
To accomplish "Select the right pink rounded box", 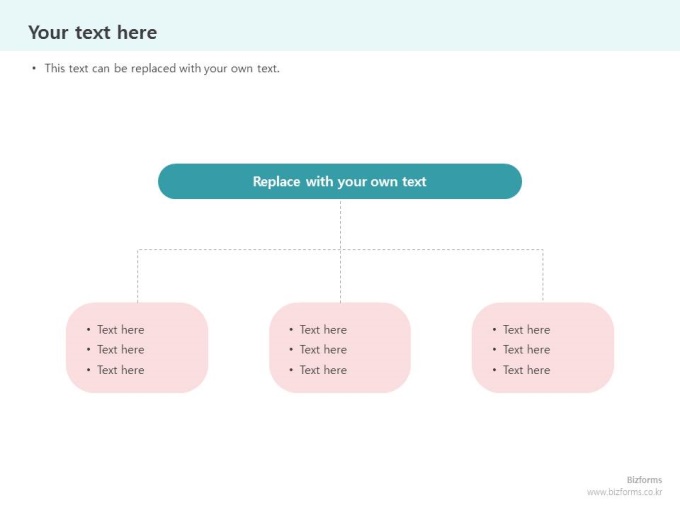I will point(543,347).
